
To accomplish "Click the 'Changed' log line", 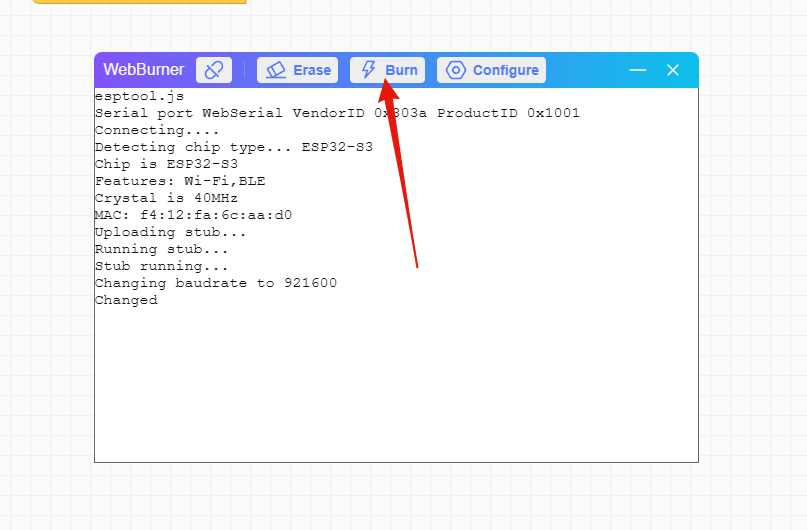I will pyautogui.click(x=126, y=300).
